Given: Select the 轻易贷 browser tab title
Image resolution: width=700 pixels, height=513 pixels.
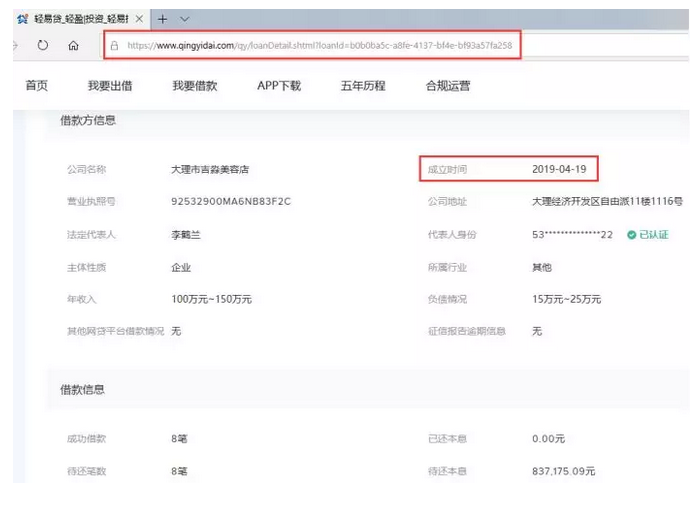Looking at the screenshot, I should tap(81, 19).
